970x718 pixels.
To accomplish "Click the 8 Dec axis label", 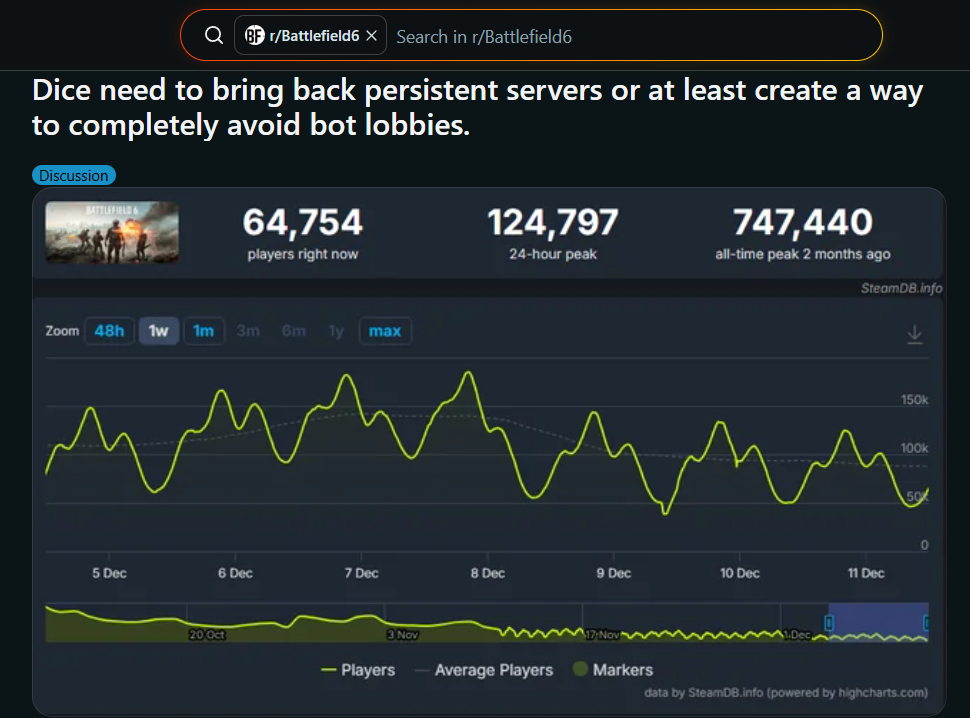I will coord(487,573).
